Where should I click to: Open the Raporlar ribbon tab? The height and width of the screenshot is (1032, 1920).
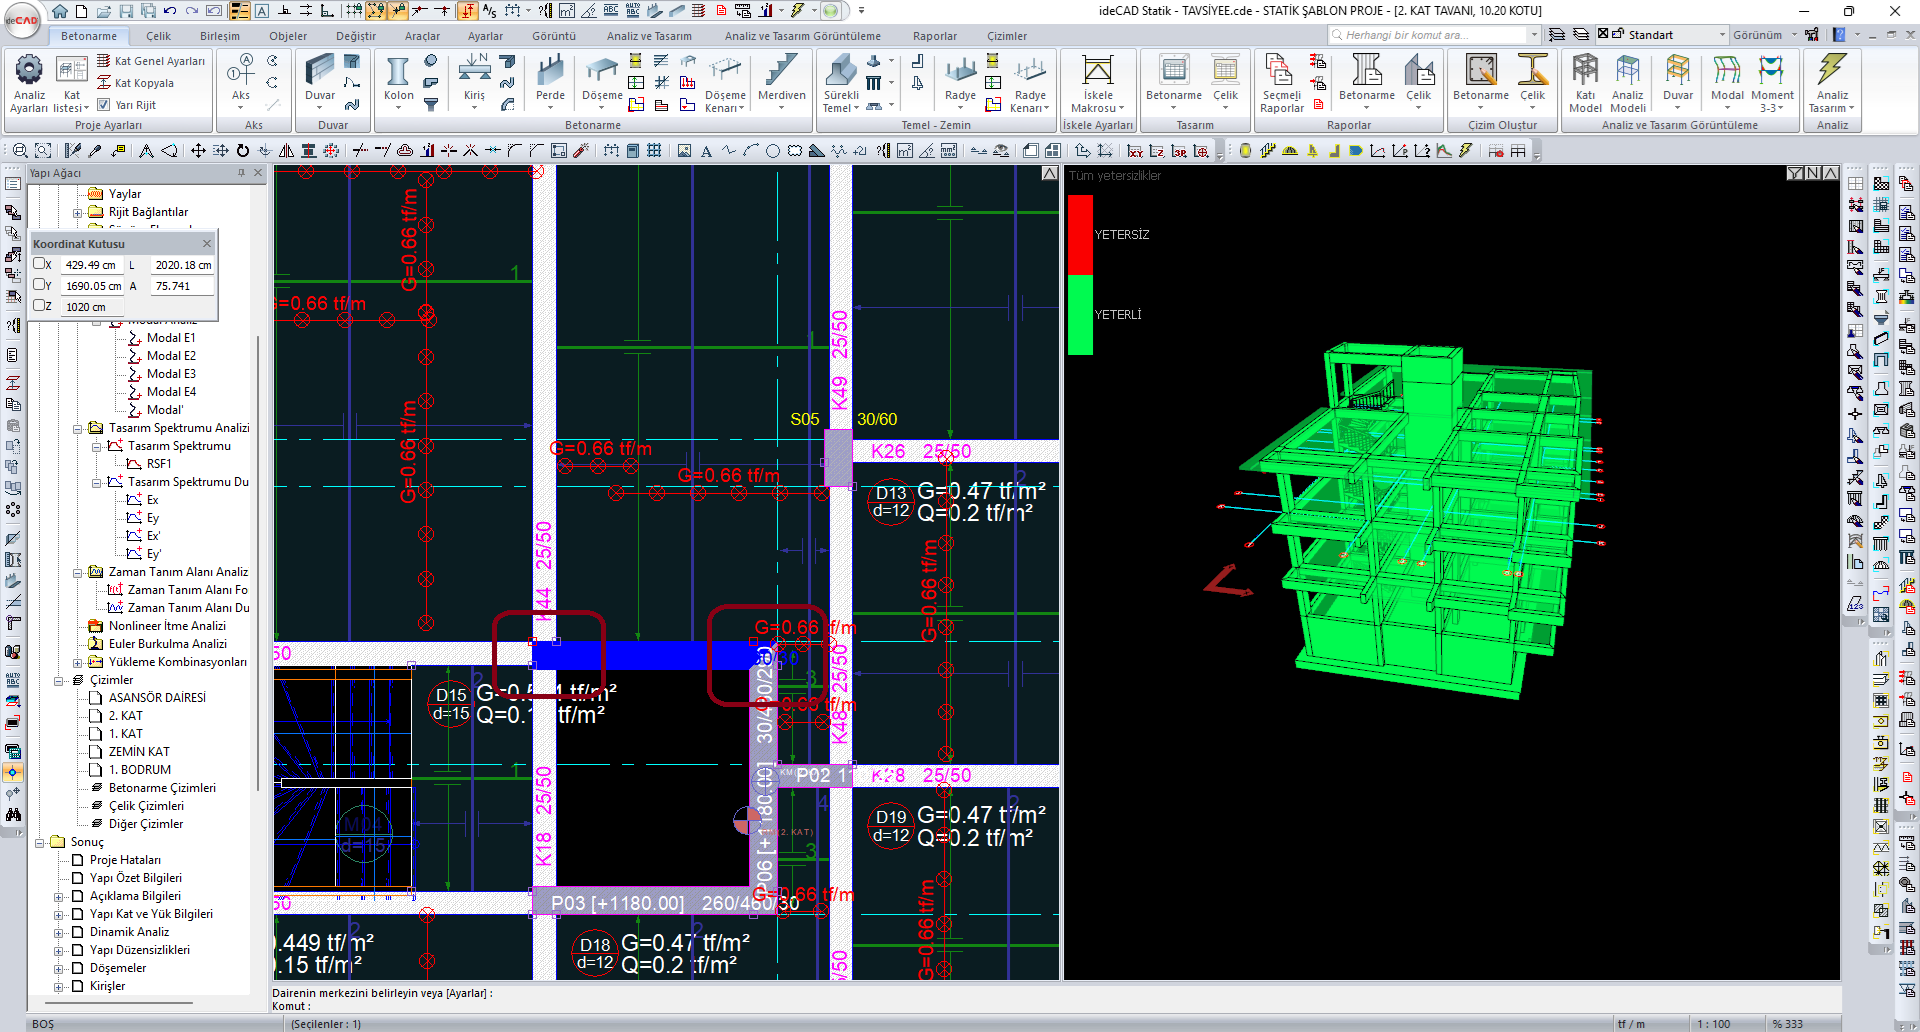[x=935, y=36]
